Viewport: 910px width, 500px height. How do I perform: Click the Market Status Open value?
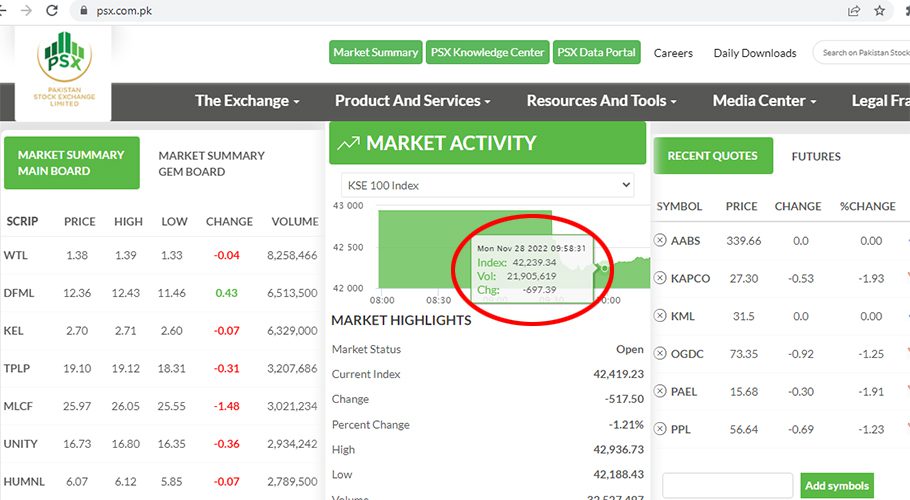[630, 349]
